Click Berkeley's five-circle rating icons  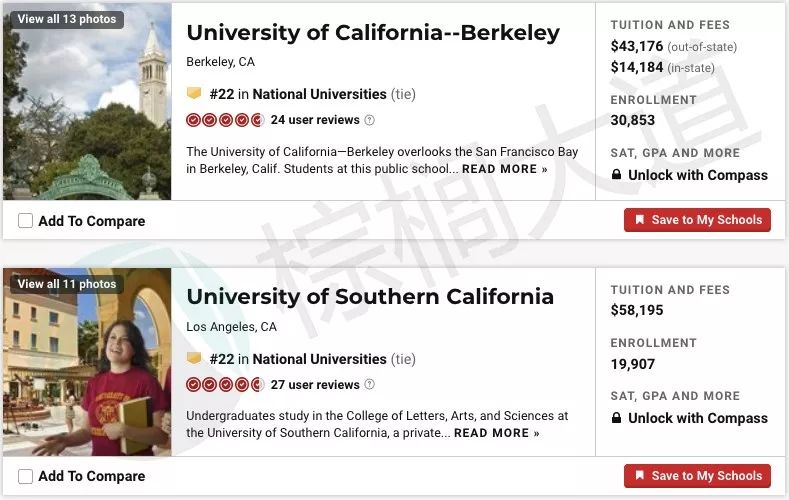click(225, 120)
